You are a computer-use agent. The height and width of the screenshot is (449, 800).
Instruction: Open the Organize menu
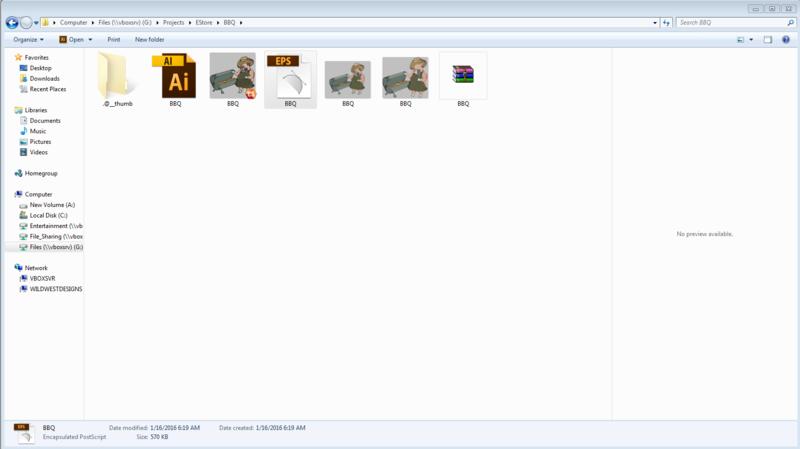pos(29,39)
